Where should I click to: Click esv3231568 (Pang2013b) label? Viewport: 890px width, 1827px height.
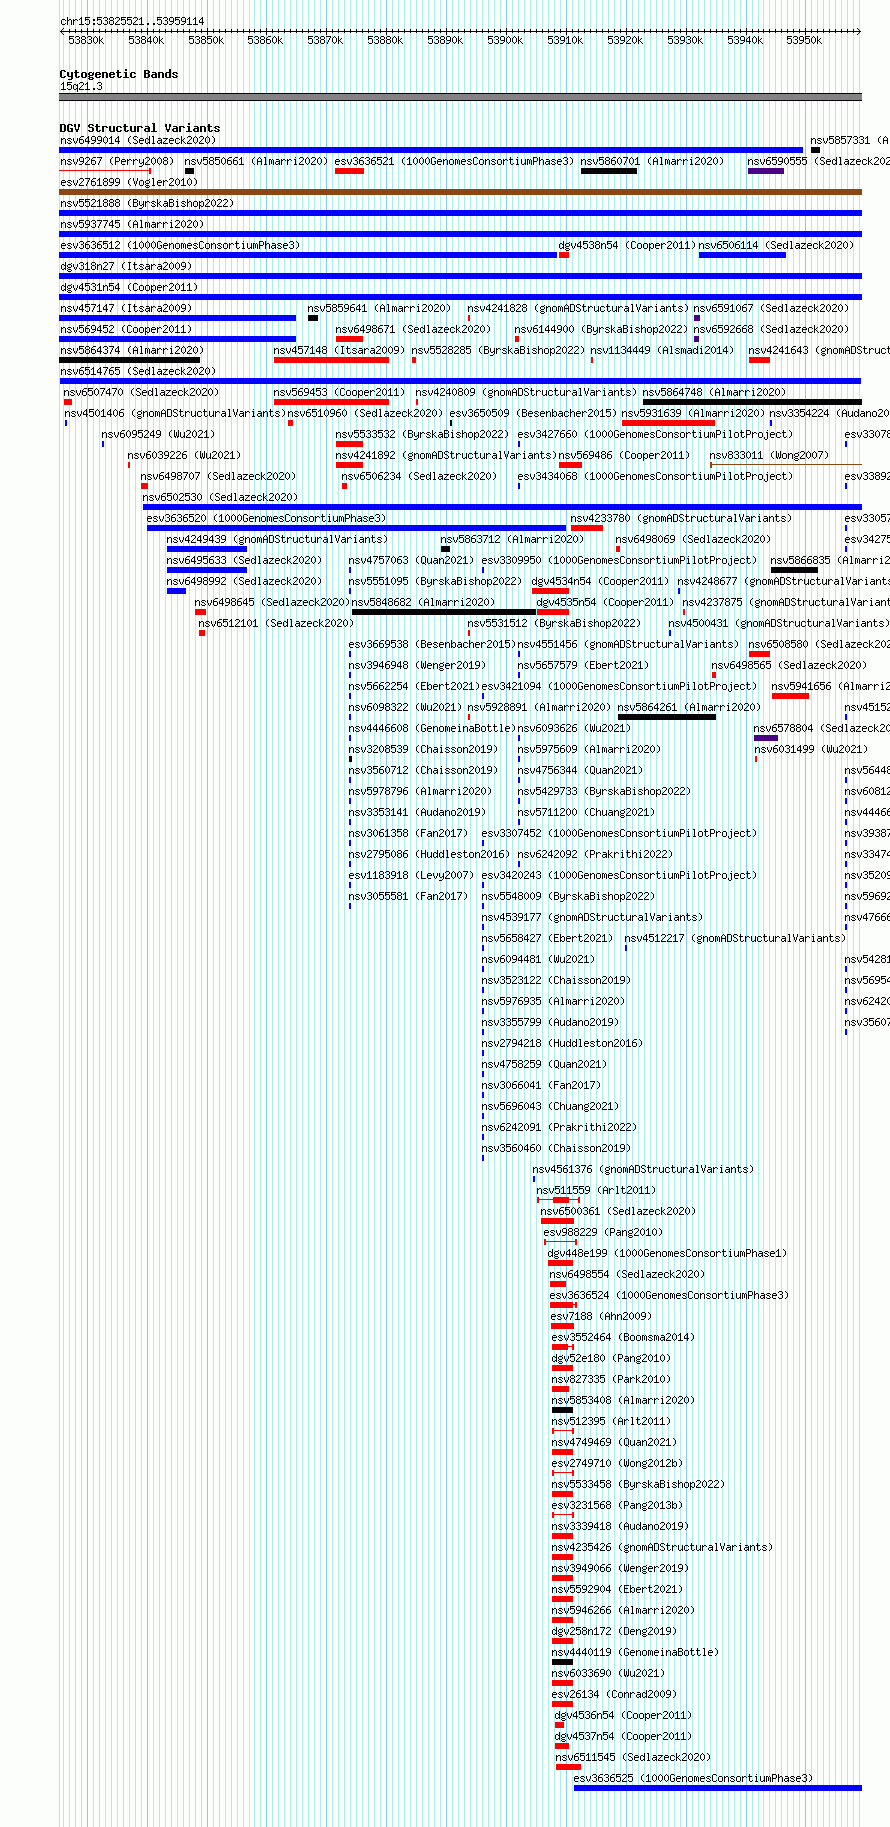[618, 1505]
